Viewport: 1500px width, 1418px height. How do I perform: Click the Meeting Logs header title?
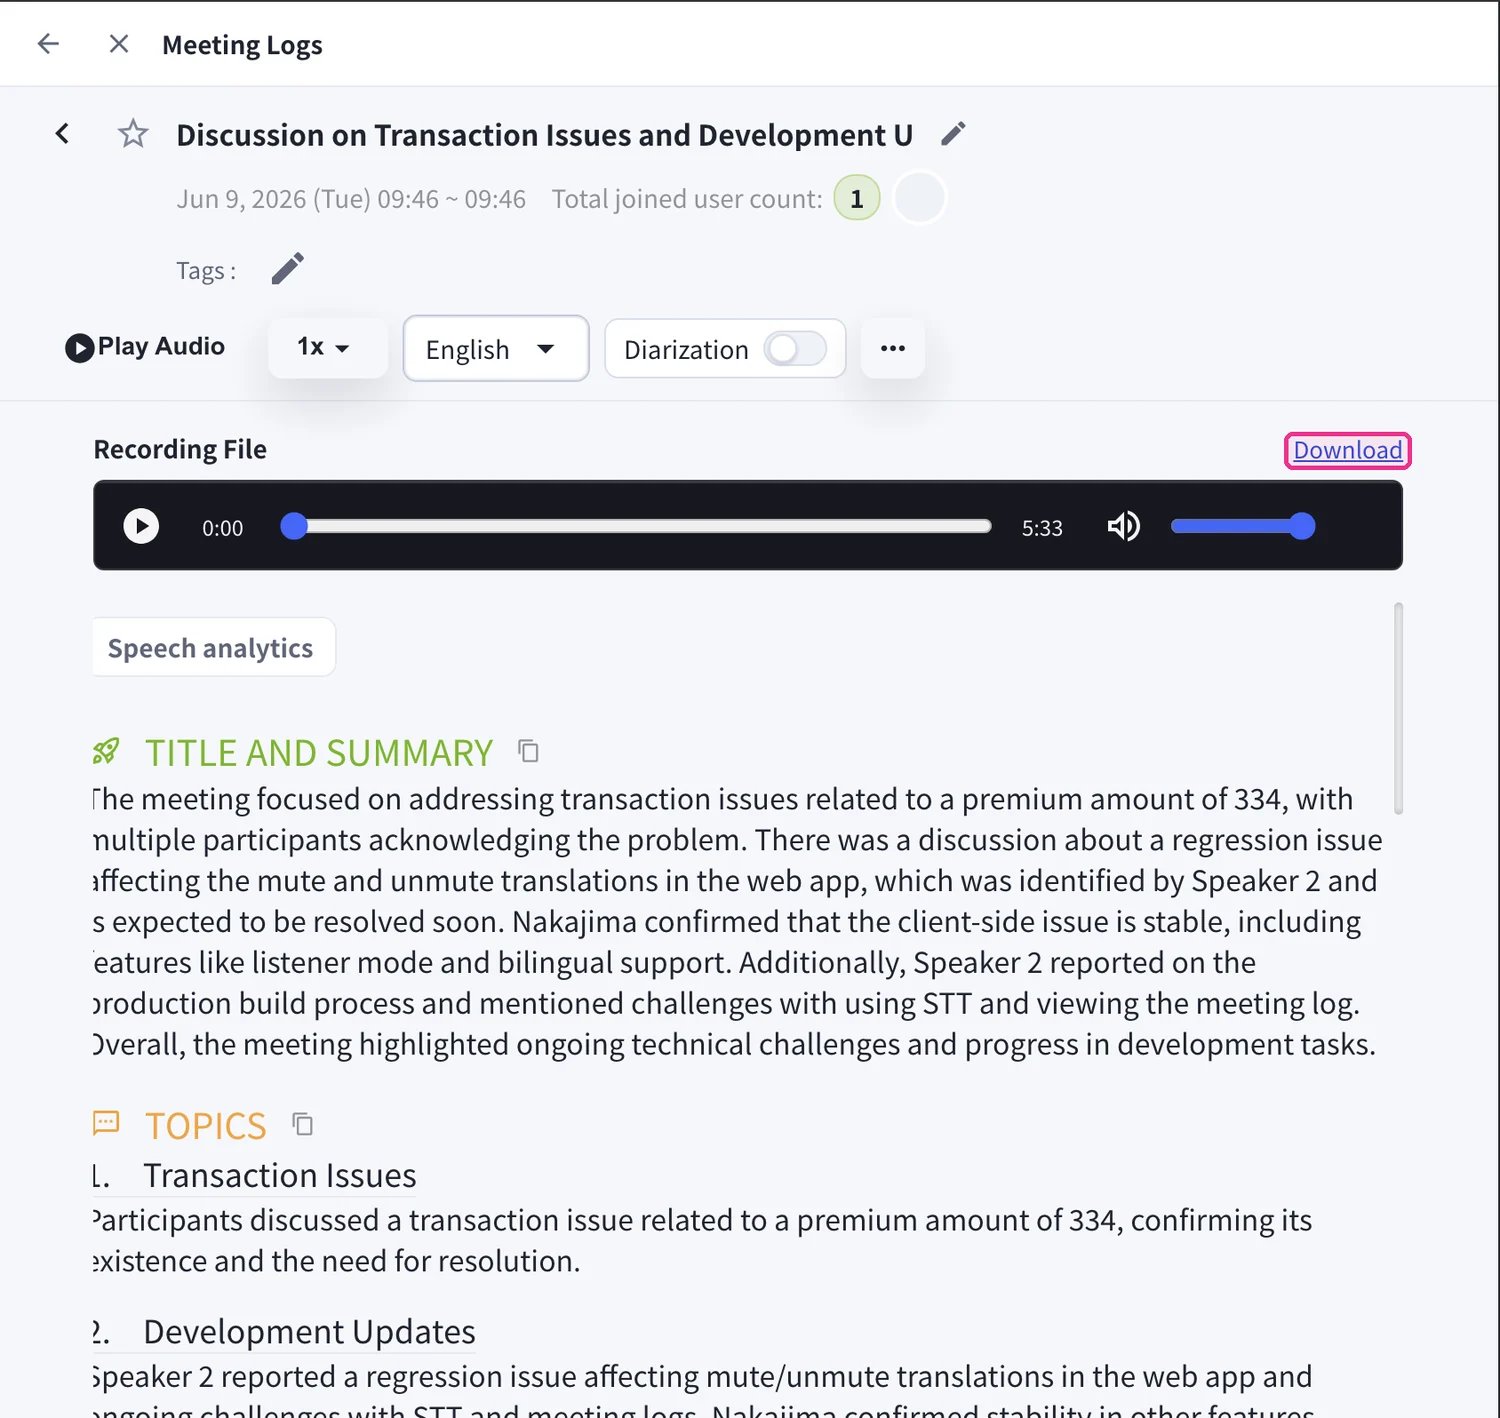(x=242, y=45)
